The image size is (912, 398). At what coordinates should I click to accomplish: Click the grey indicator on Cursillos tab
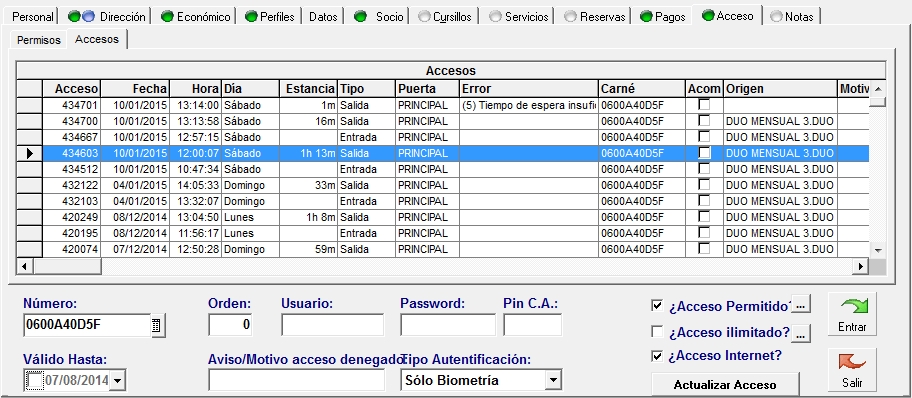(x=425, y=17)
